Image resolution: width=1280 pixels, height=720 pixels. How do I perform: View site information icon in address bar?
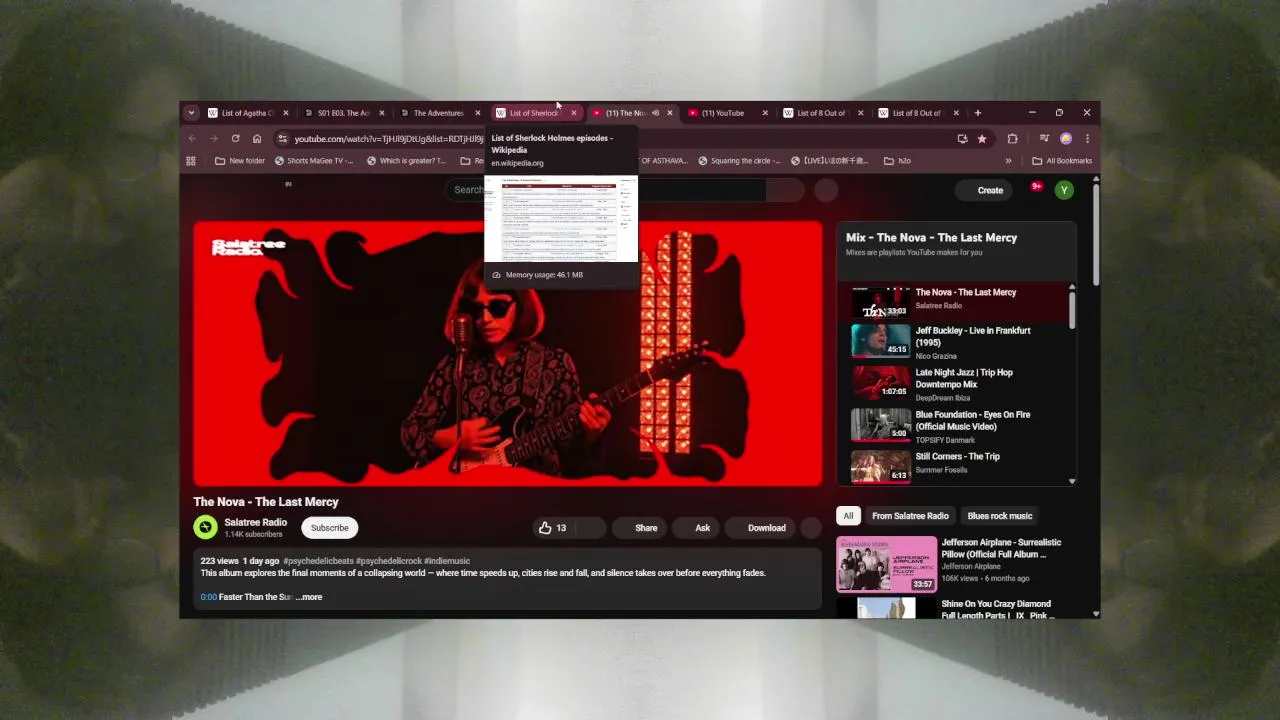tap(283, 139)
